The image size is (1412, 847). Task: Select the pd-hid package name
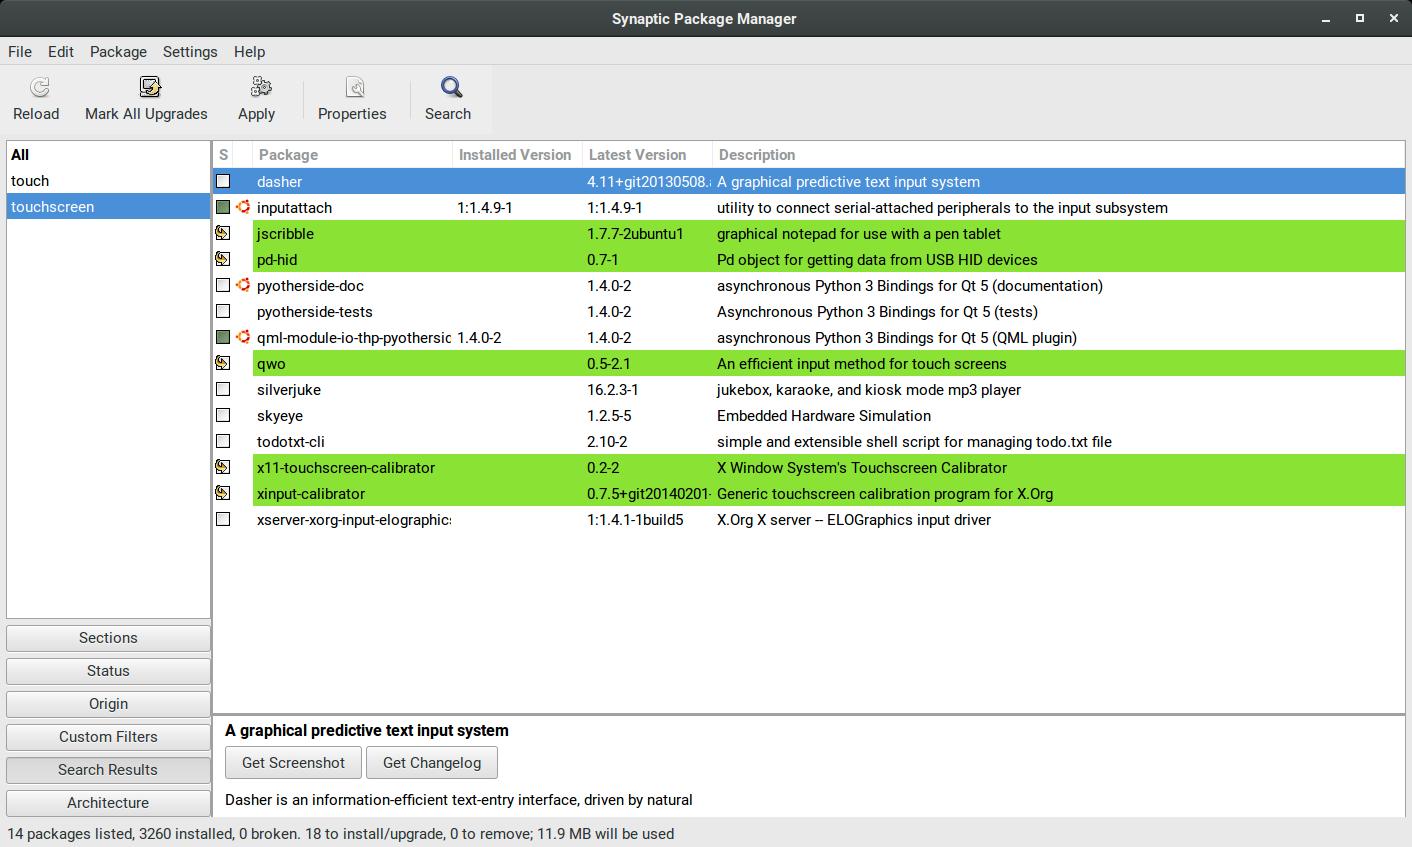click(277, 260)
